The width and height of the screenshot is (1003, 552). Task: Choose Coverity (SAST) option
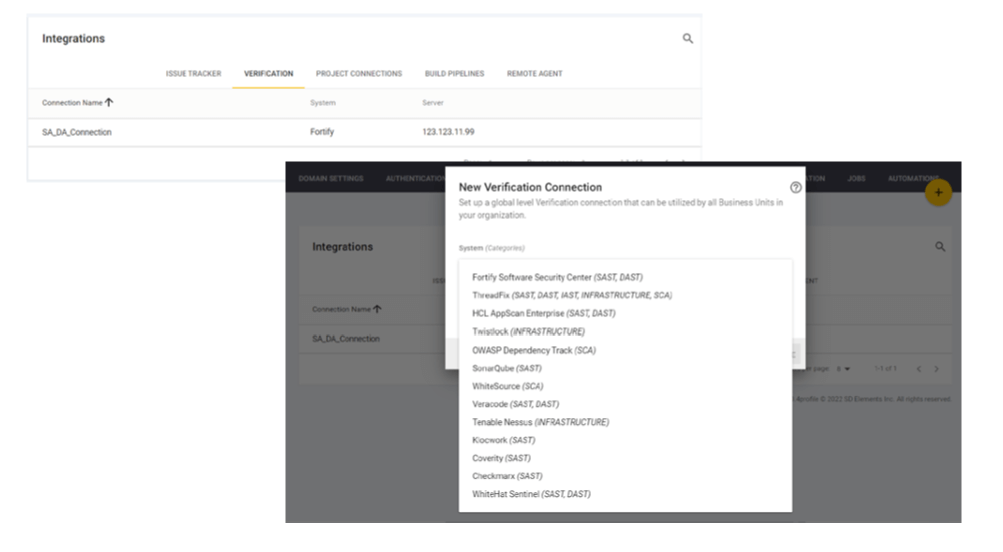pyautogui.click(x=502, y=457)
